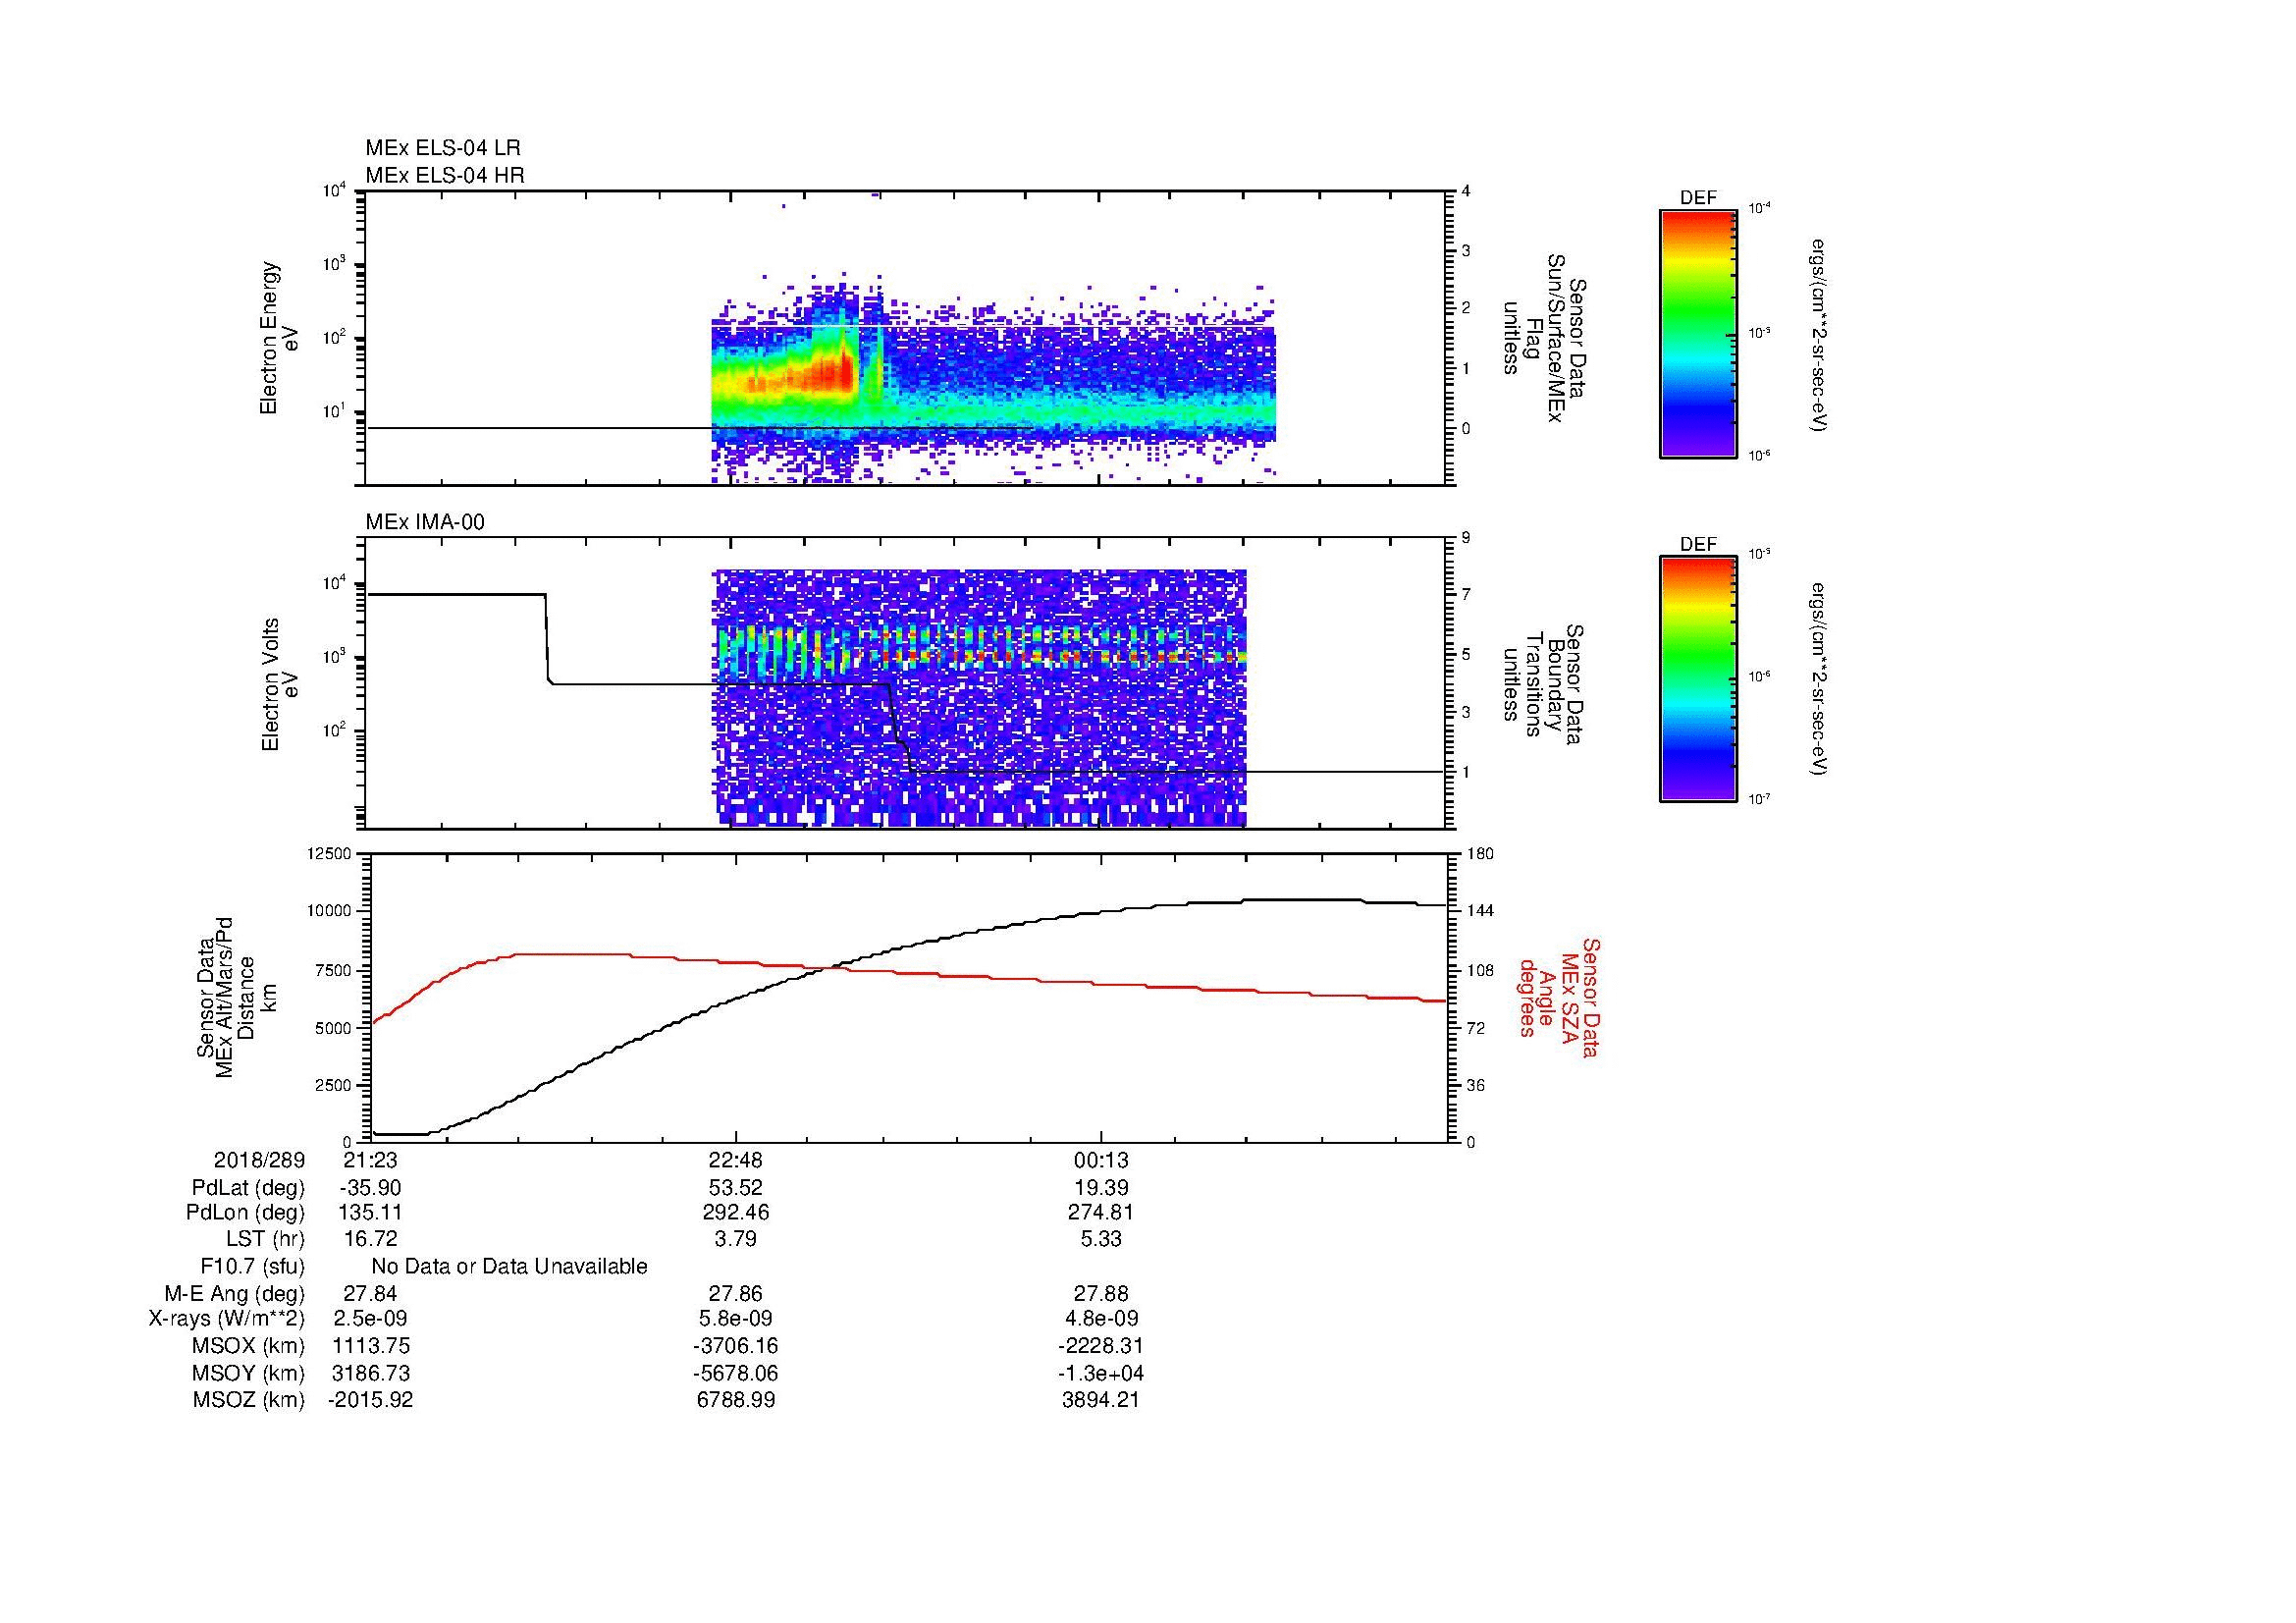Click the M-E Ang value 27.88
This screenshot has height=1623, width=2296.
coord(1101,1293)
